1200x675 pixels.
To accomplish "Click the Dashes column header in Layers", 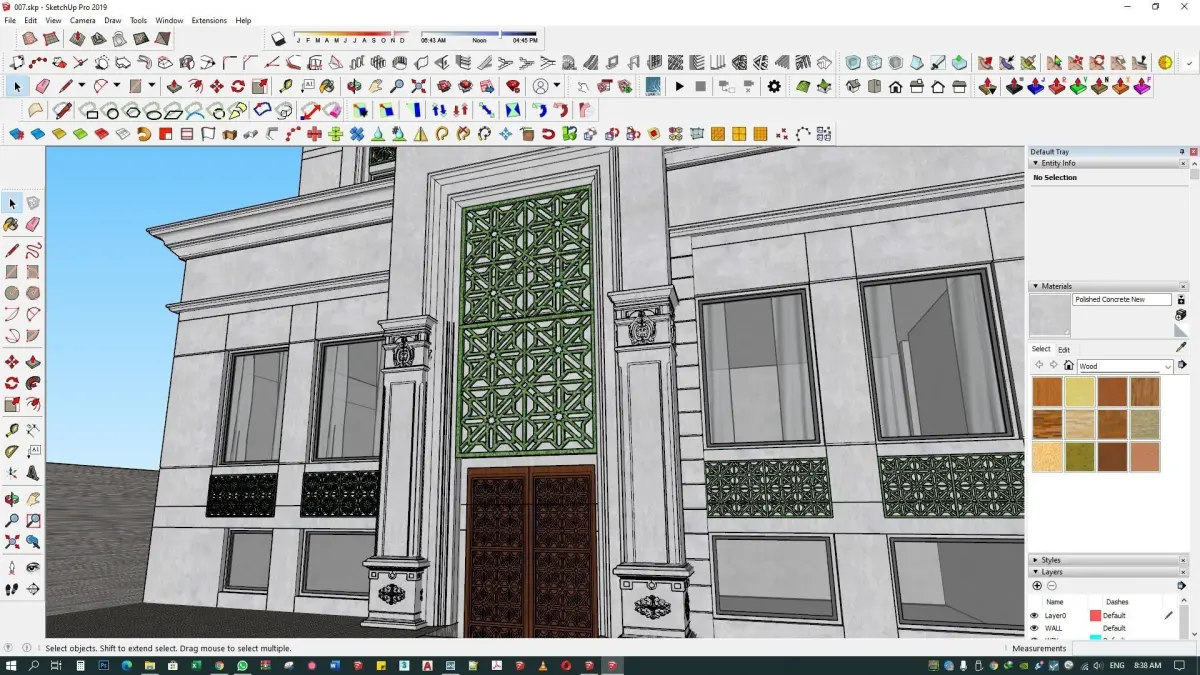I will (1117, 602).
